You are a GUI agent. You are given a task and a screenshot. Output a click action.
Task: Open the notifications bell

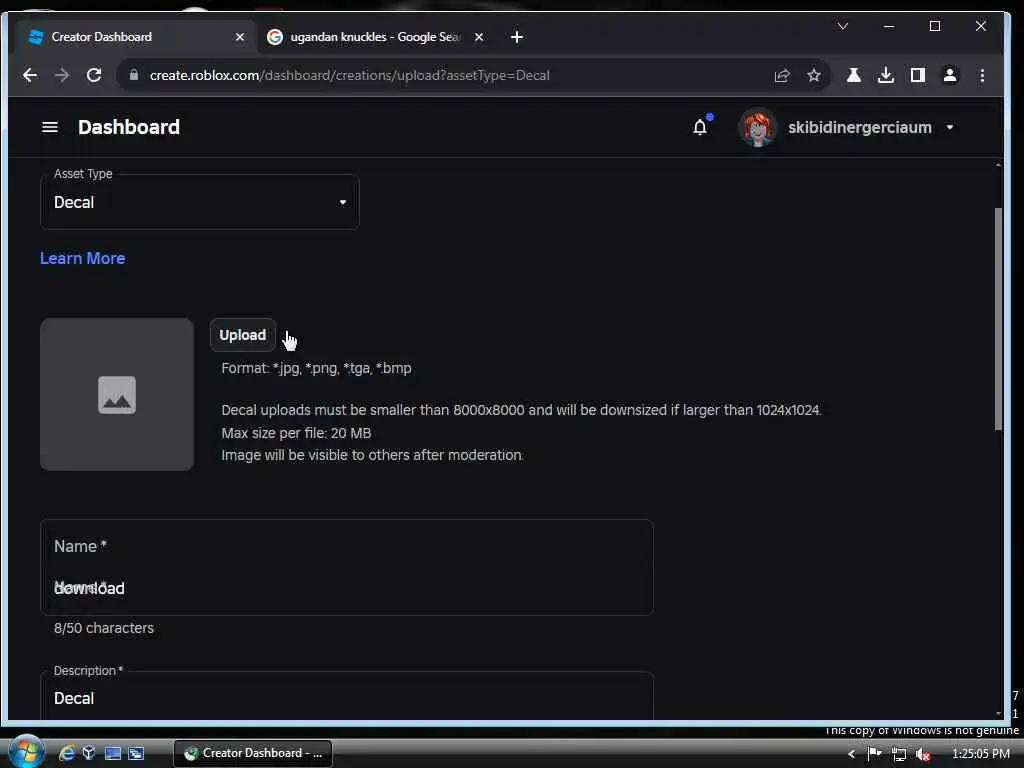pos(700,127)
